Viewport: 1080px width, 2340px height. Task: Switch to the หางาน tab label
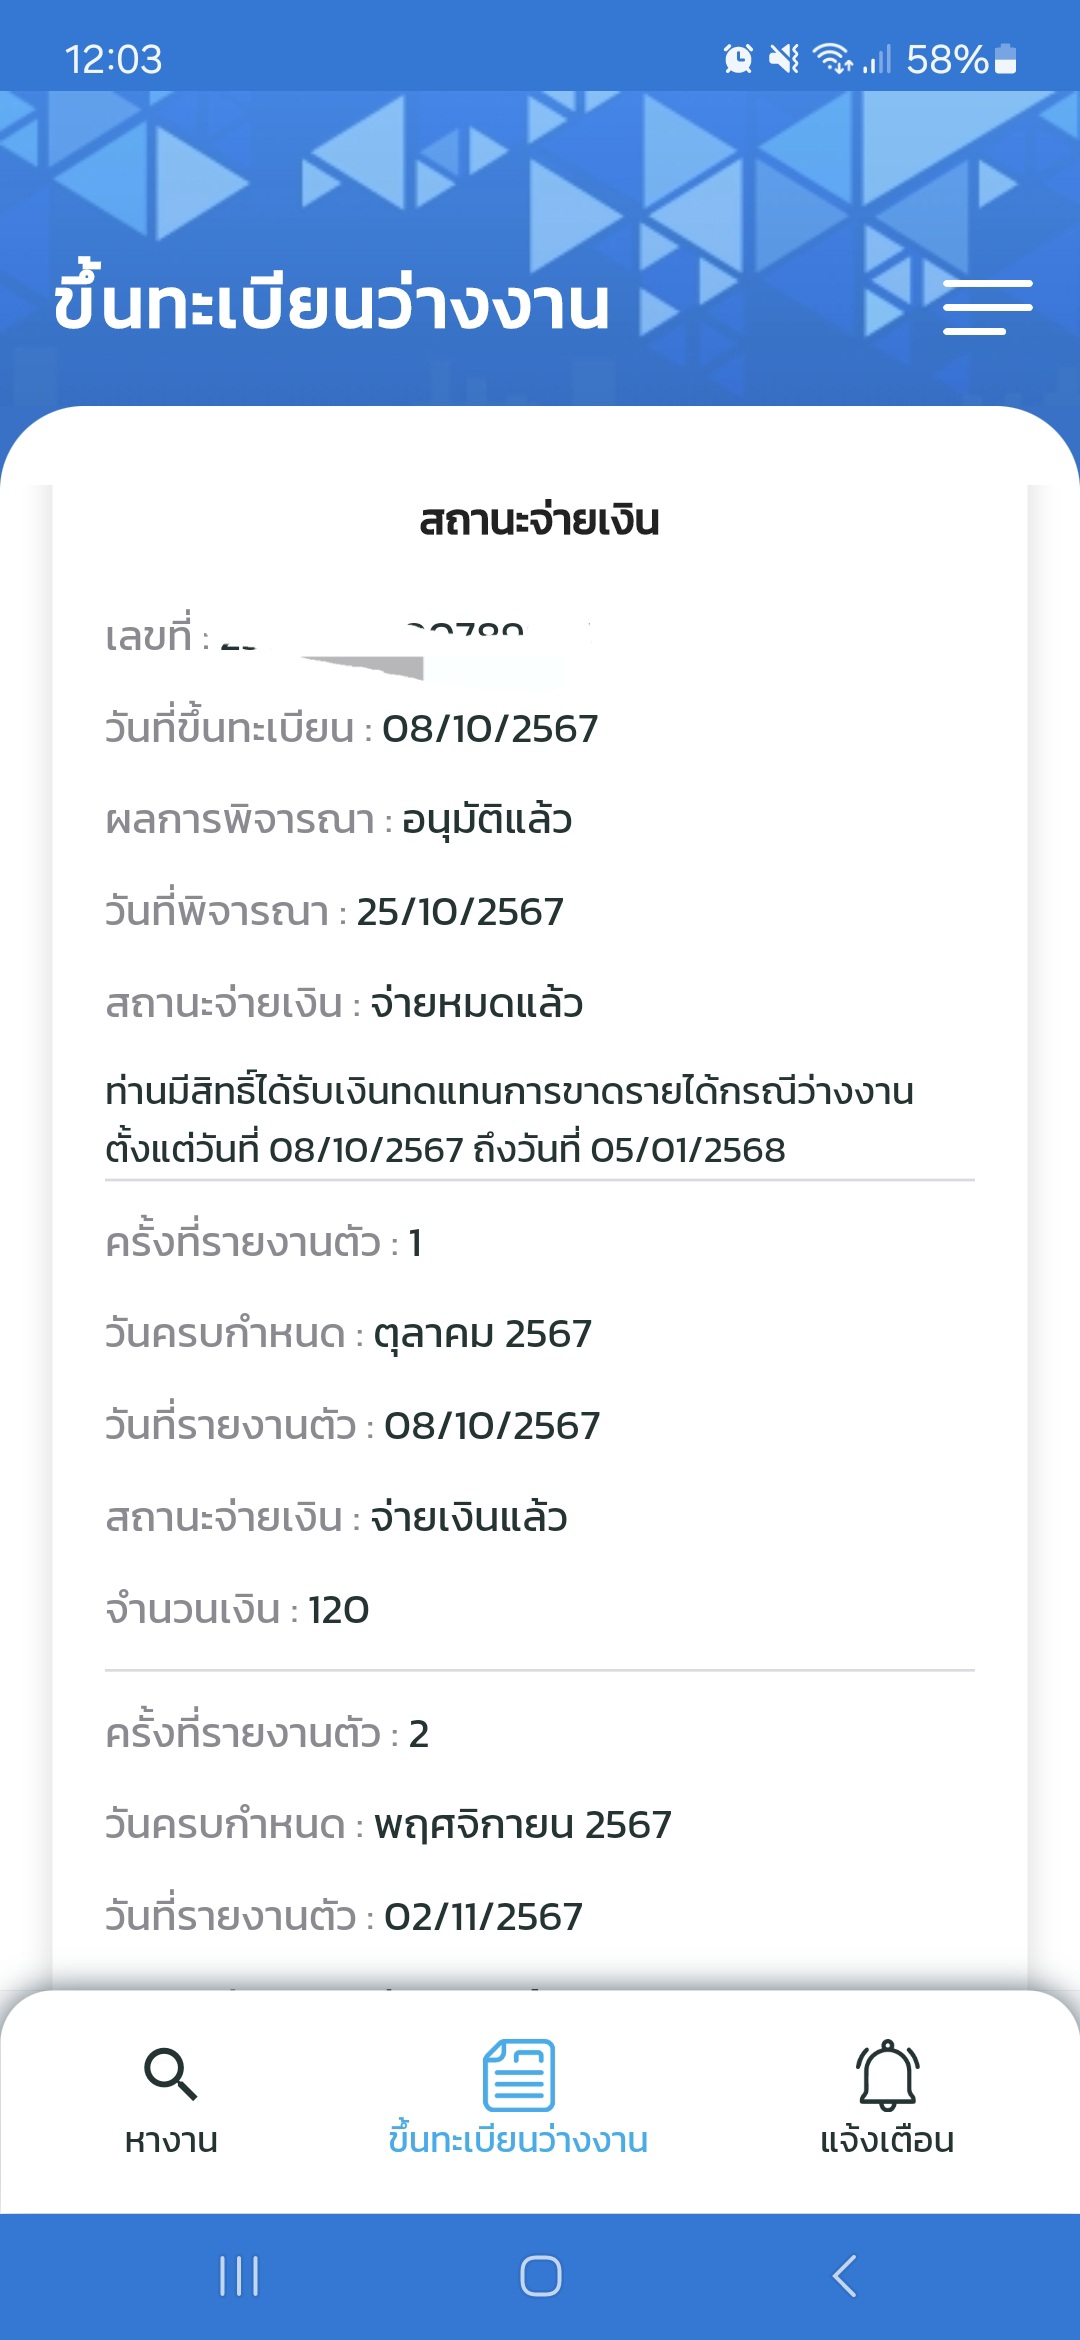click(x=171, y=2141)
